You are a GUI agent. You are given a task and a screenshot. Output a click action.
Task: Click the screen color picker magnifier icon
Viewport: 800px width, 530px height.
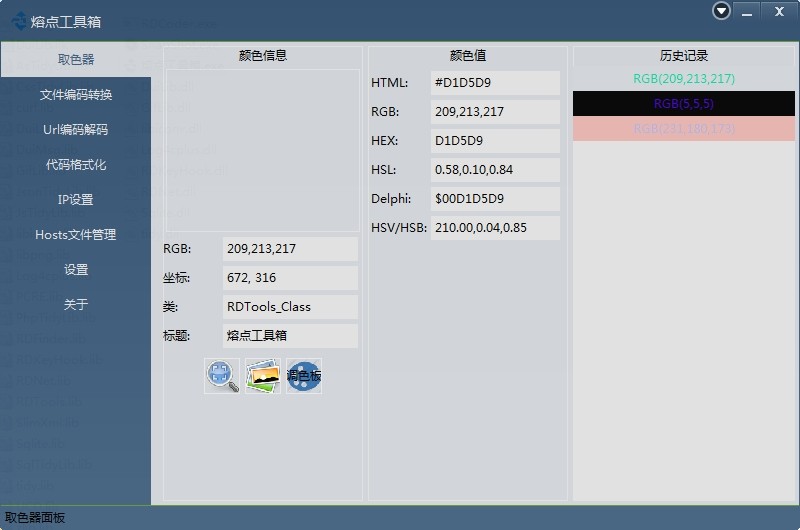[x=222, y=376]
